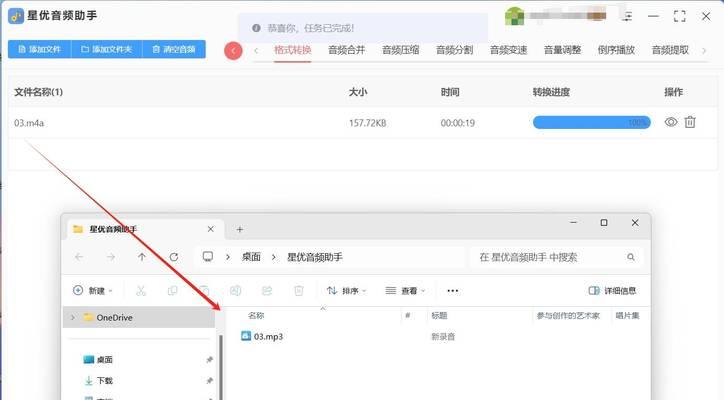
Task: Click the 星优音频助手 app logo icon
Action: [16, 16]
